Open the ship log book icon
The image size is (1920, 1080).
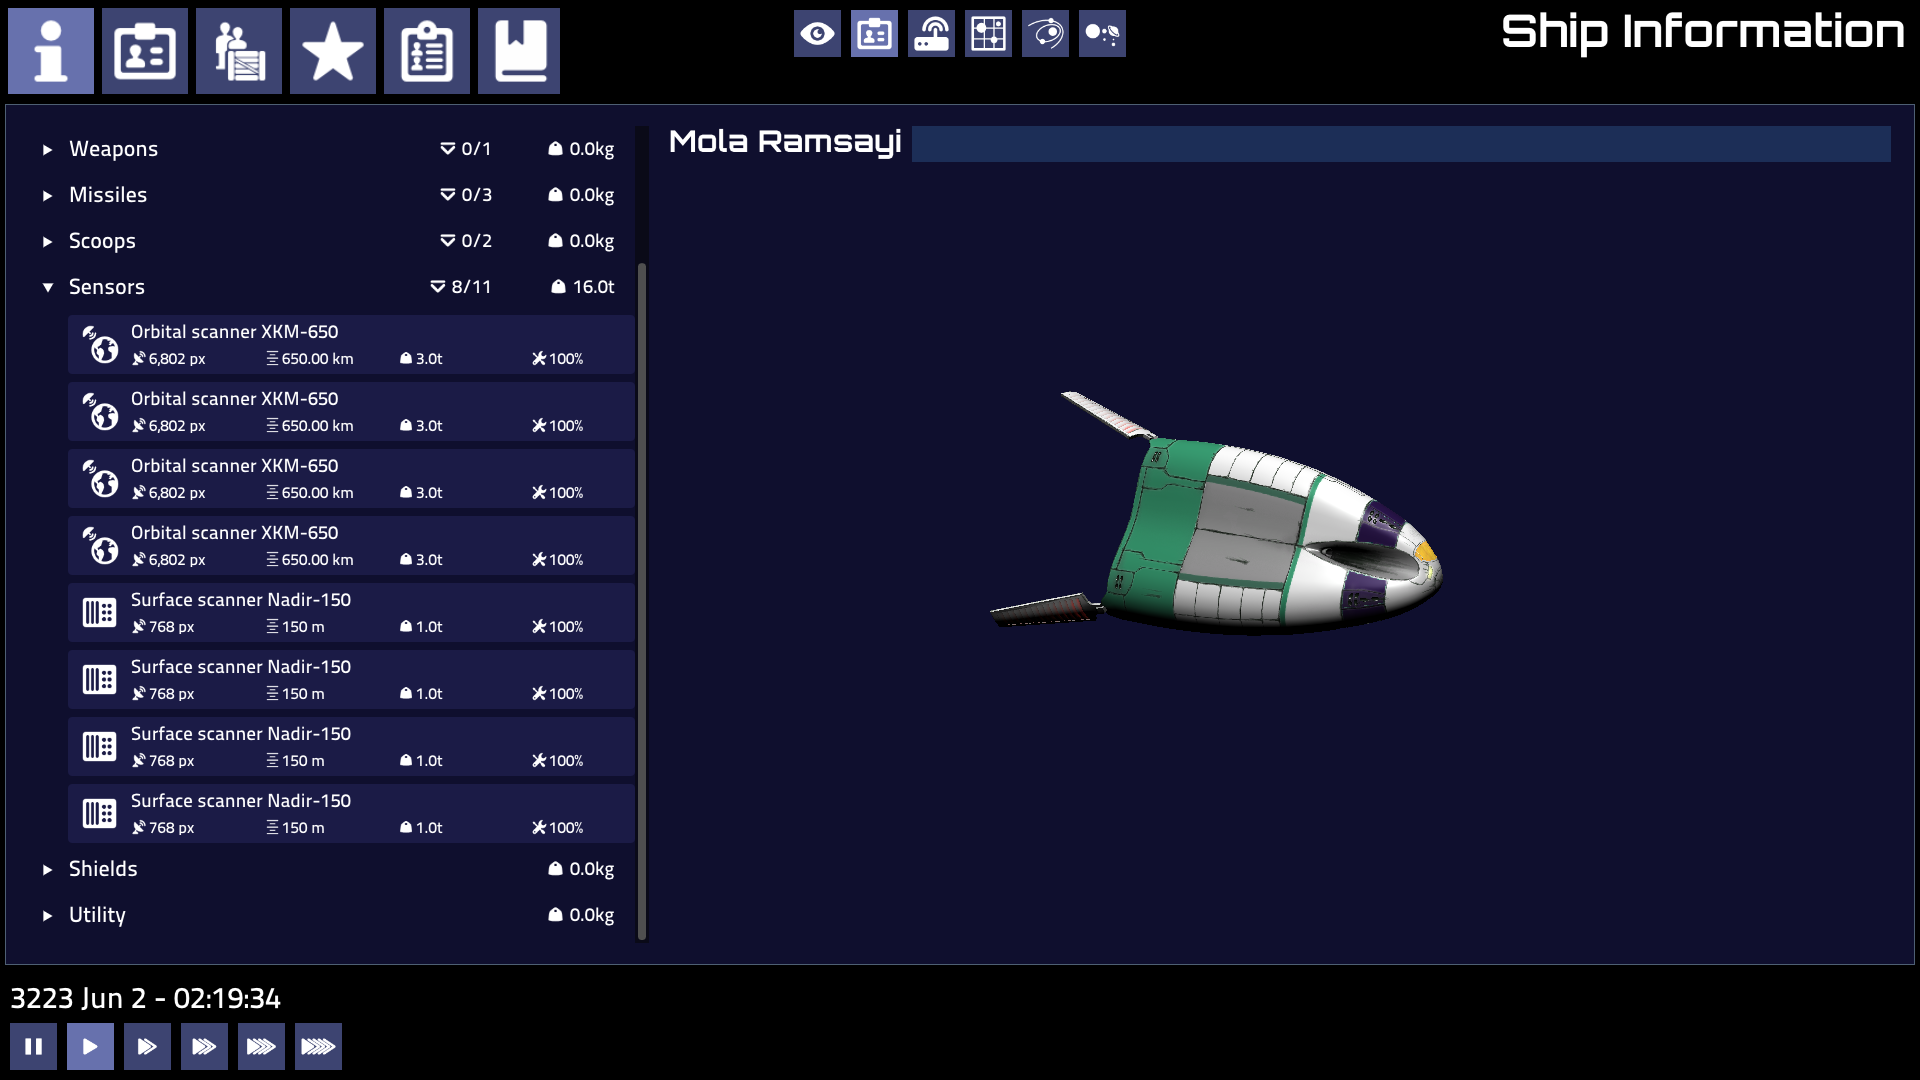pos(519,51)
